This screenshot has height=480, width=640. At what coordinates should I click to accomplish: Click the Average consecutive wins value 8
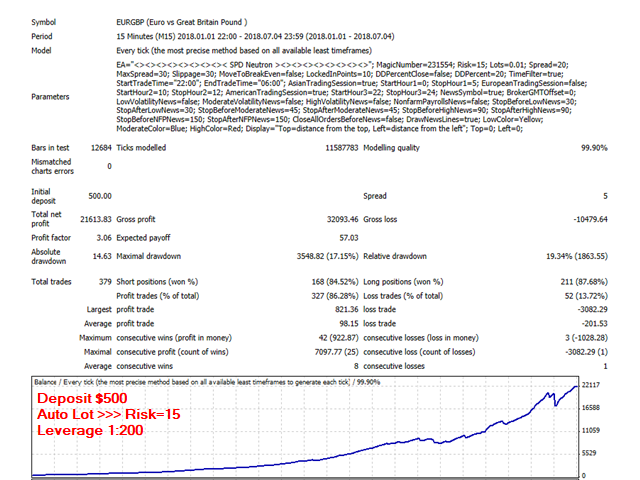(x=356, y=366)
